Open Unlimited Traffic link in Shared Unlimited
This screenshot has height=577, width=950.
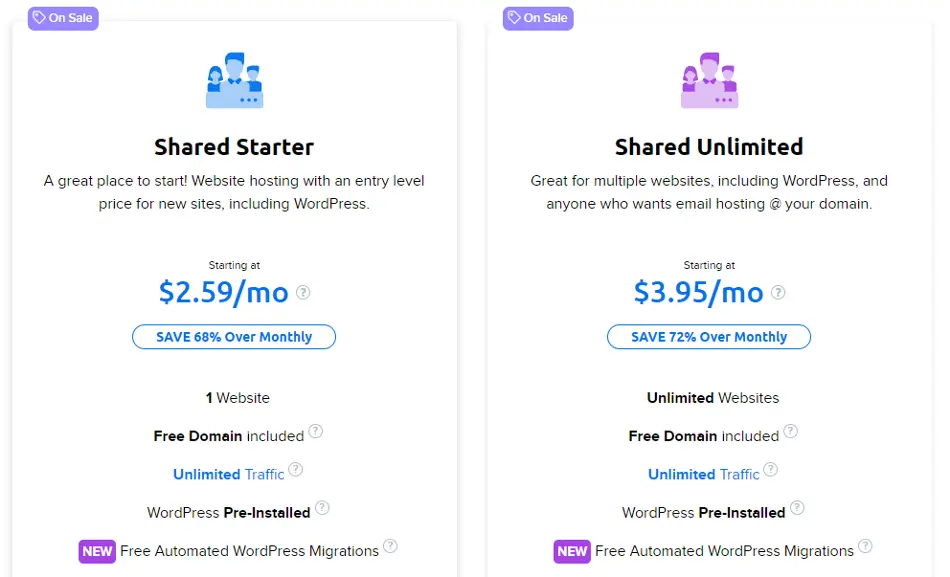click(703, 475)
